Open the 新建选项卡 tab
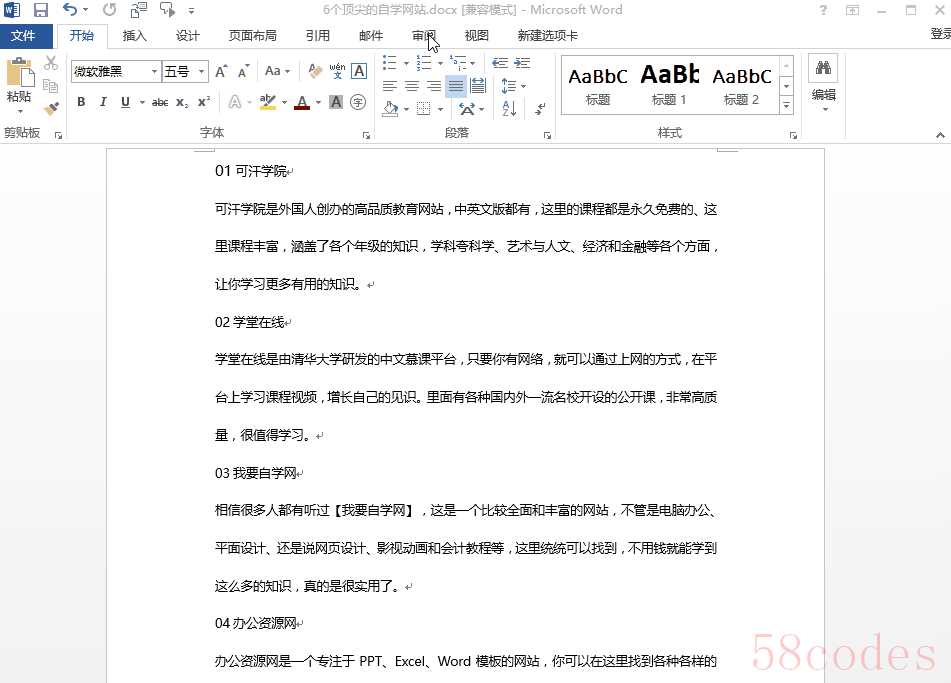The image size is (951, 683). [548, 36]
